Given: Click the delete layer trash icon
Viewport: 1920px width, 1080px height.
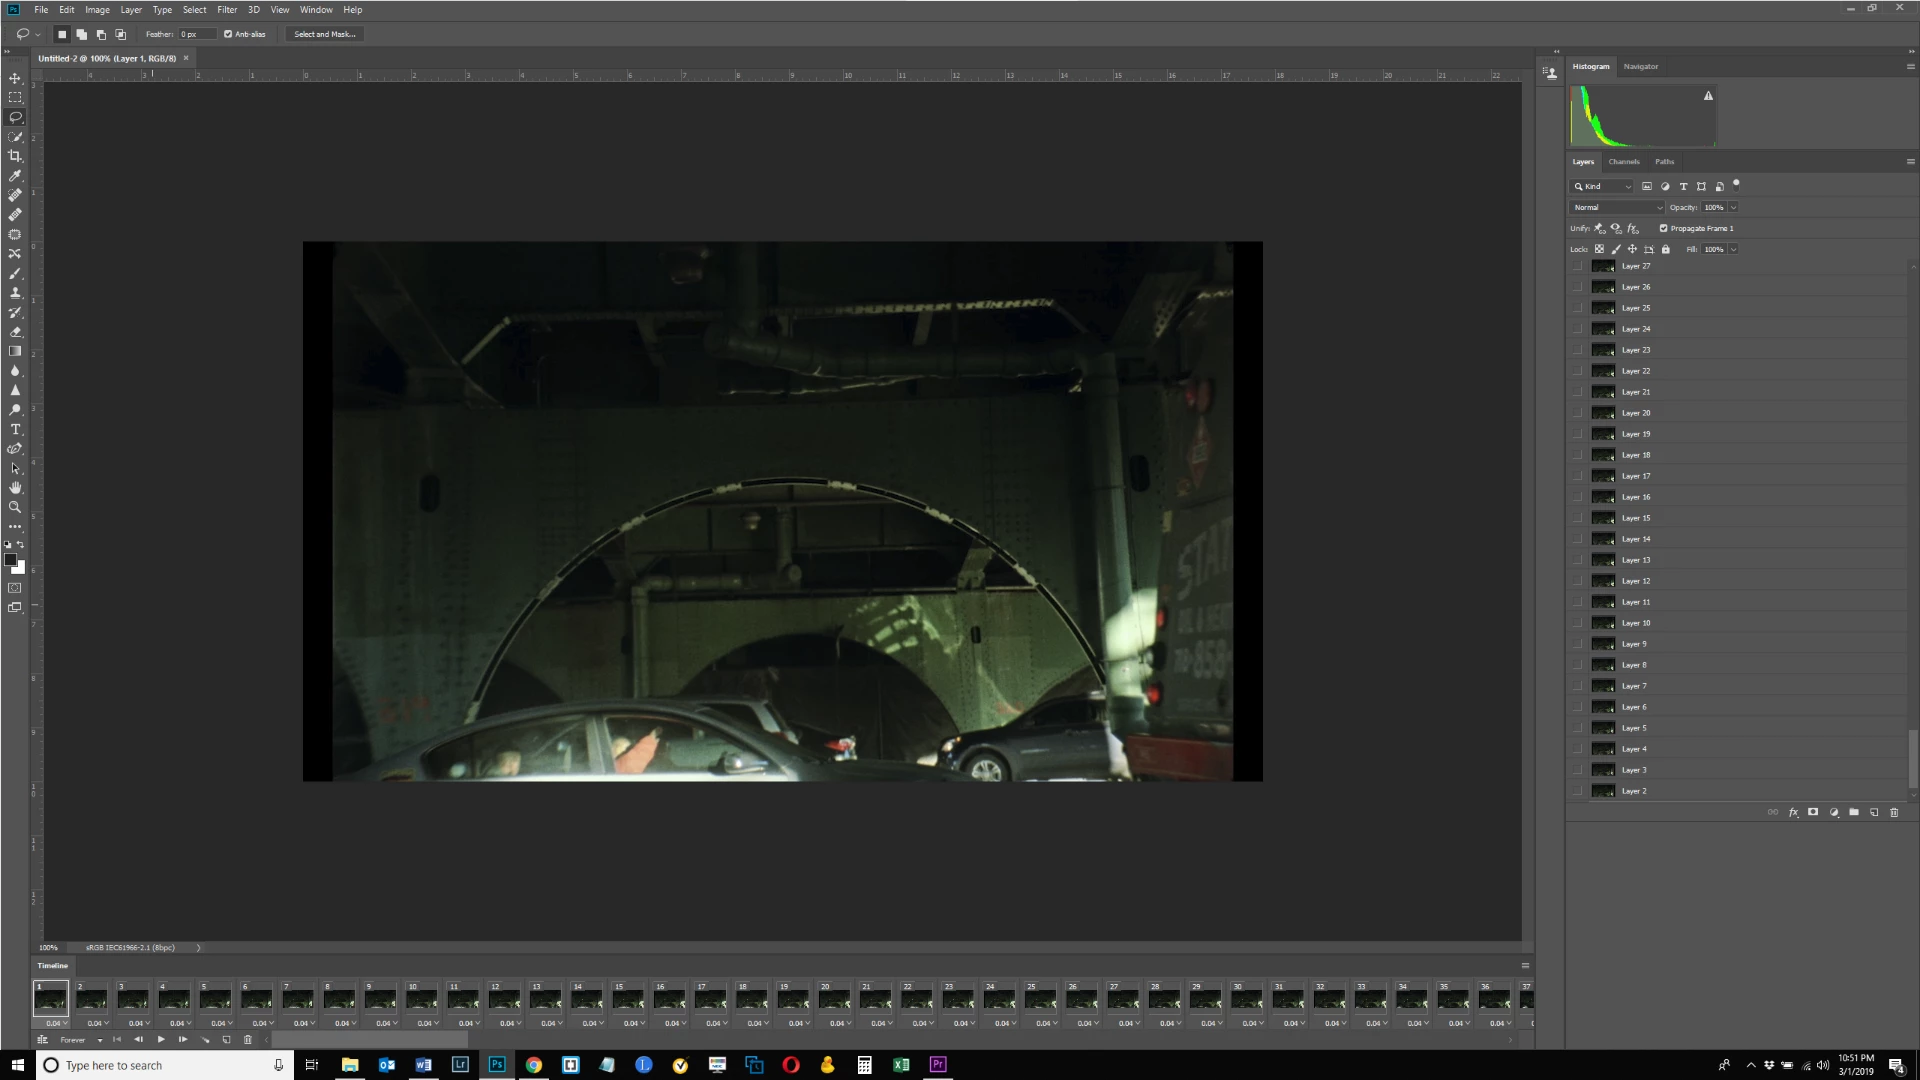Looking at the screenshot, I should (x=1894, y=812).
